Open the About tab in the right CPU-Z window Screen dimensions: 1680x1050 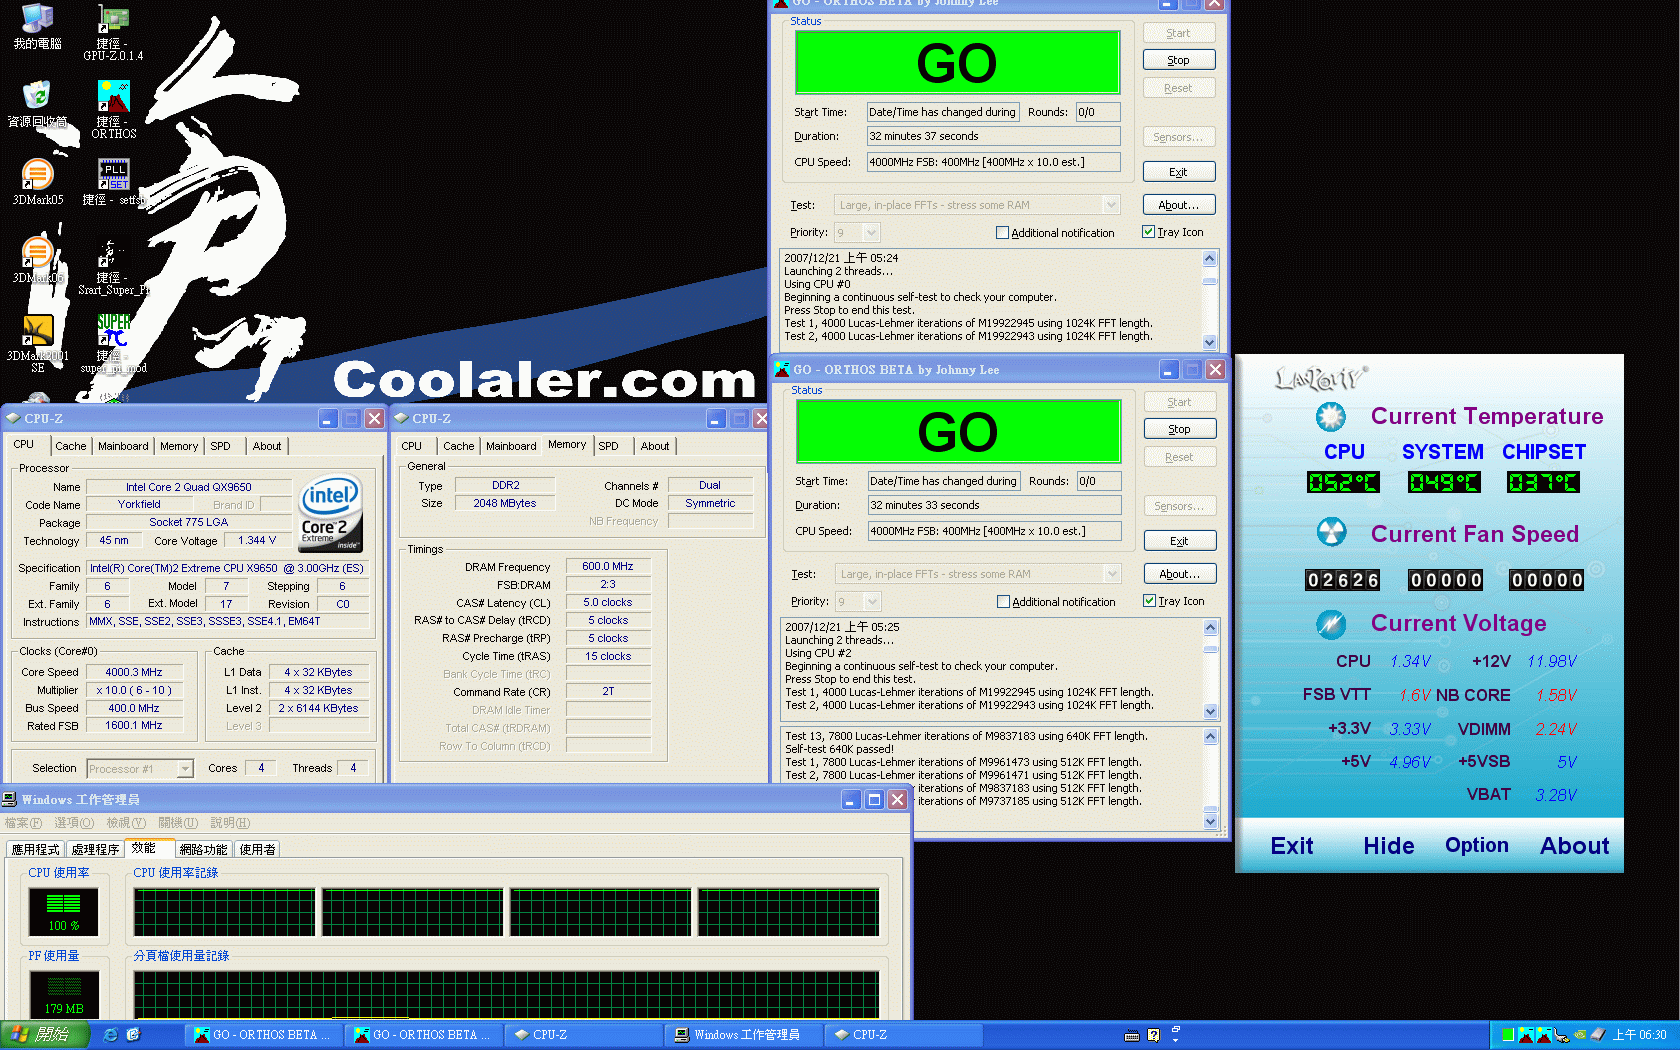pyautogui.click(x=655, y=446)
